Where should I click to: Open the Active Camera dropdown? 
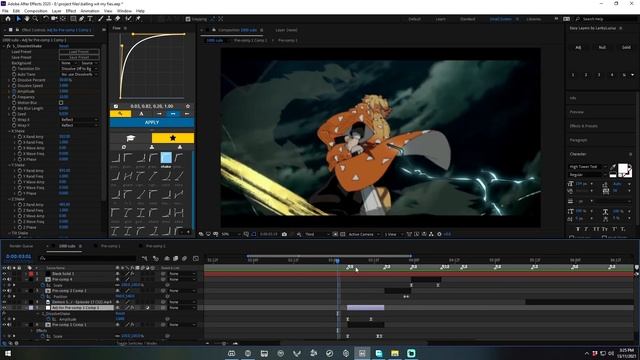click(364, 234)
